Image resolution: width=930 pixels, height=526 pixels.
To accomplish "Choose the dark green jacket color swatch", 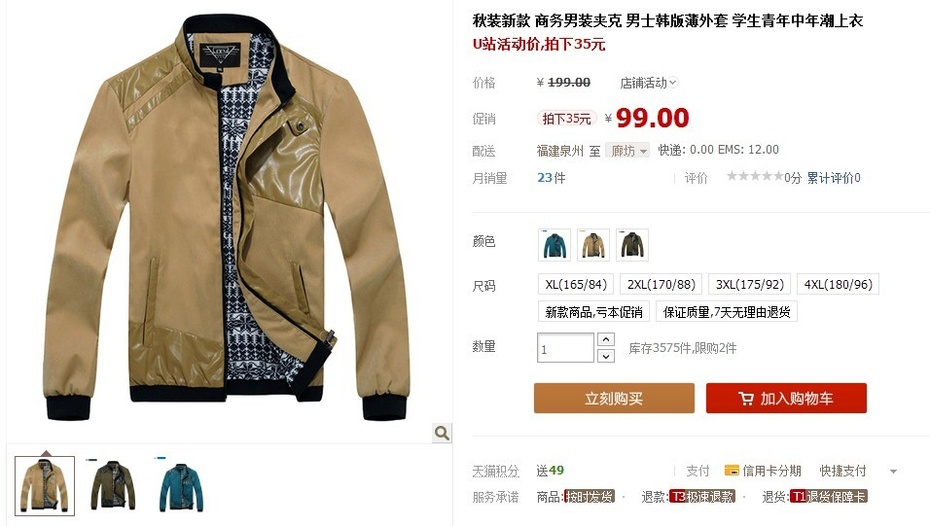I will click(x=632, y=245).
